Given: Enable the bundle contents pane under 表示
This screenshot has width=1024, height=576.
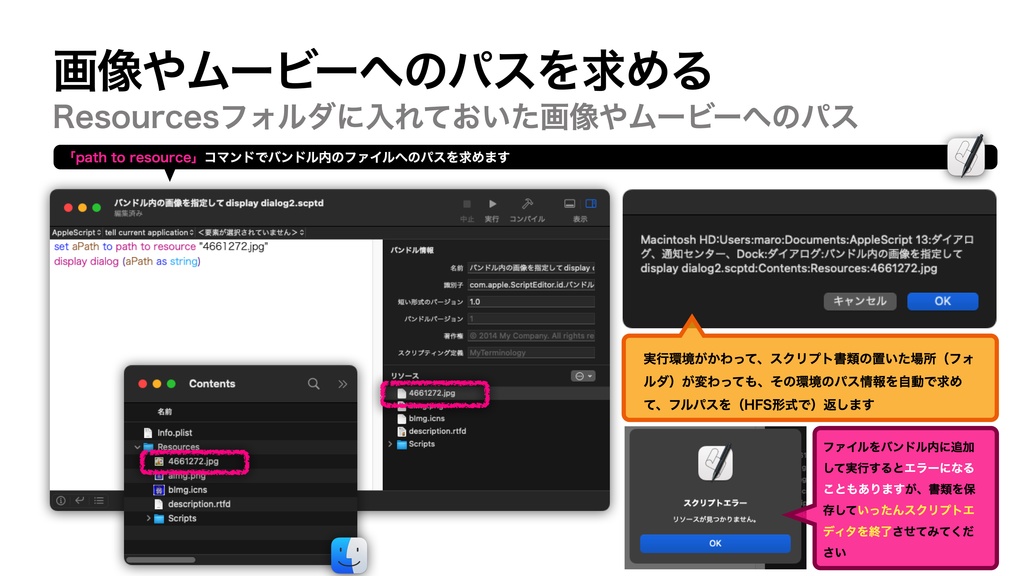Looking at the screenshot, I should pos(590,204).
